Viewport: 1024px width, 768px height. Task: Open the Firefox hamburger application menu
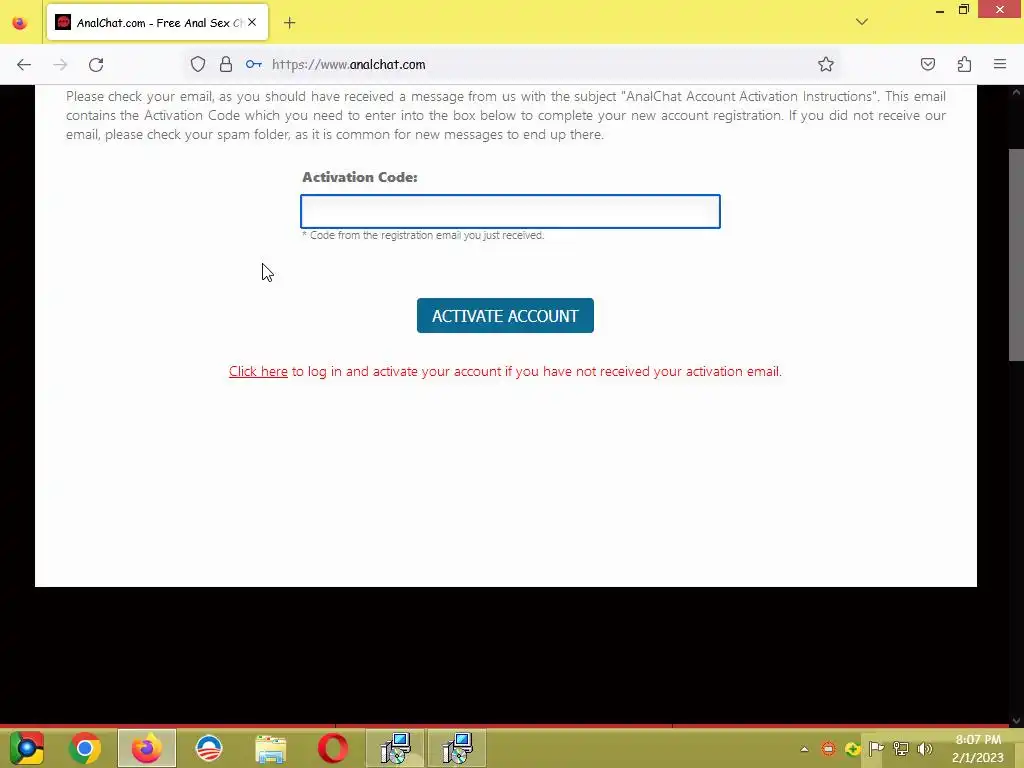pos(1000,64)
